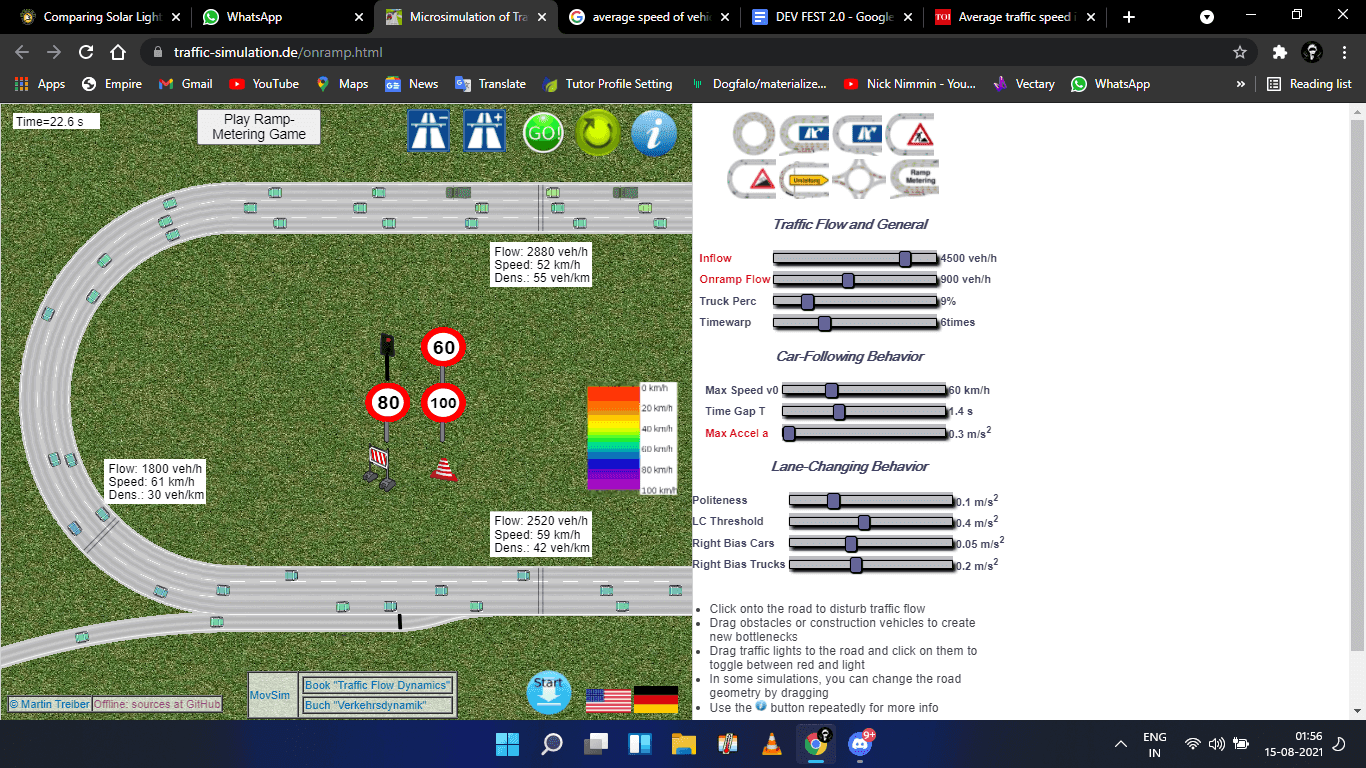Open Buch "Verkehrsdynamik" link

coord(378,706)
